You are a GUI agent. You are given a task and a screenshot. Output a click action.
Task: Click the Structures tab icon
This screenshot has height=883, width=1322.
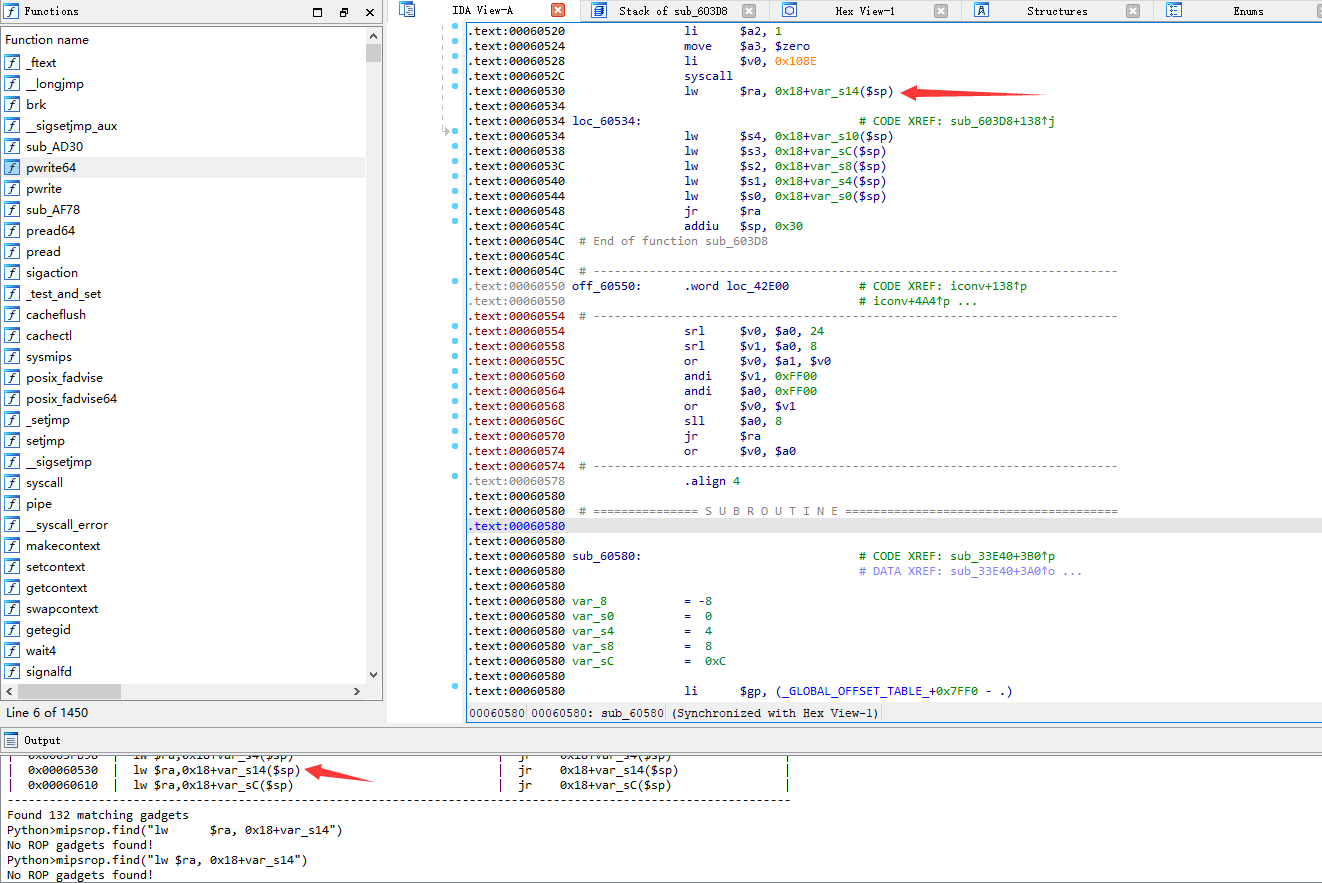point(981,11)
